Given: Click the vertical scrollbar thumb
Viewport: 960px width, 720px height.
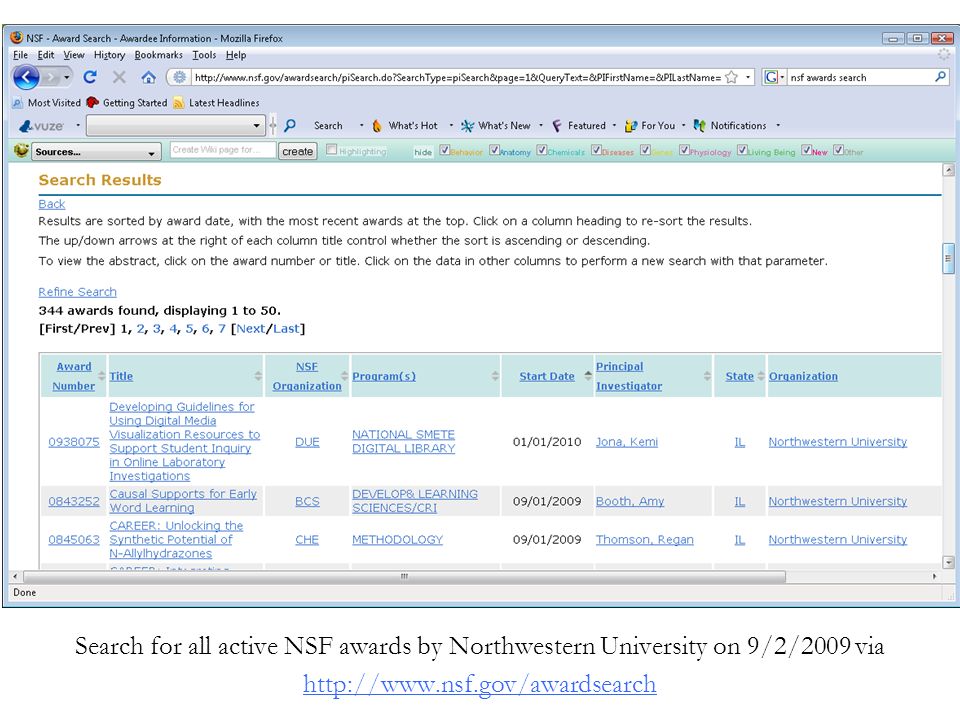Looking at the screenshot, I should tap(948, 258).
